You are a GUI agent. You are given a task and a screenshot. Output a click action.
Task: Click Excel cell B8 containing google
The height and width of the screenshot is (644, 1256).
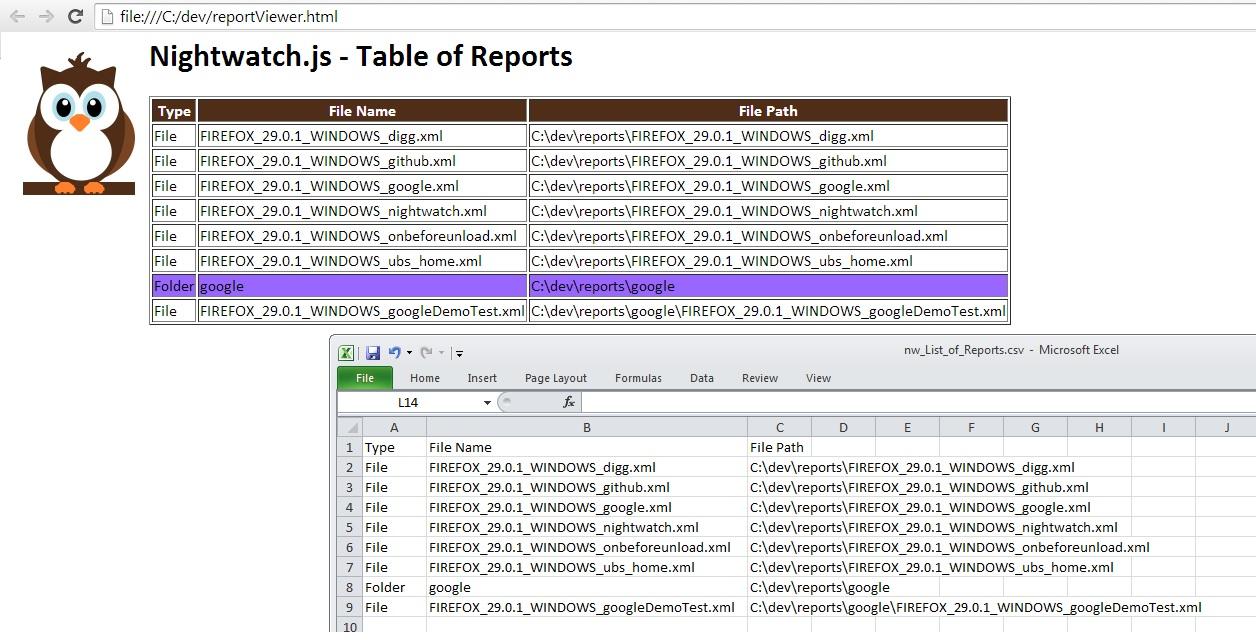tap(587, 587)
